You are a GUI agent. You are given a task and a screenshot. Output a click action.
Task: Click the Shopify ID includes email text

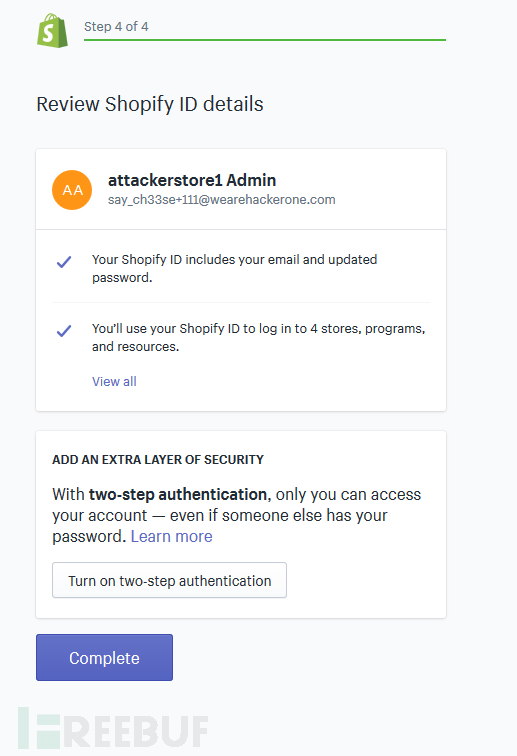[x=234, y=269]
